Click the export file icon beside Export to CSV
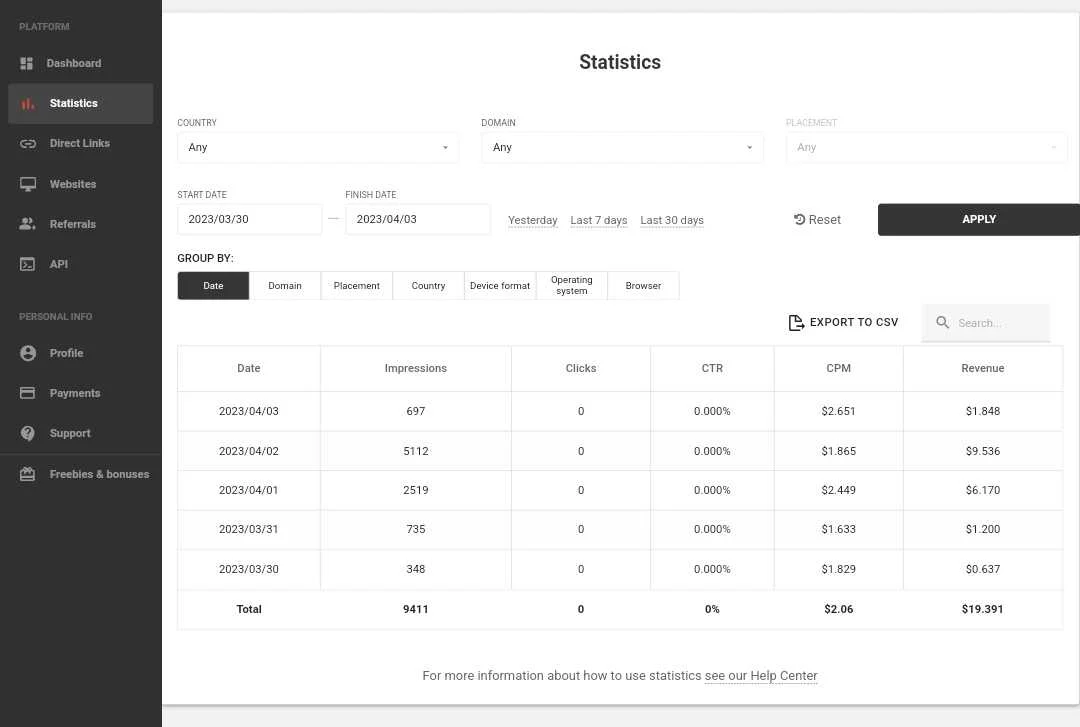The width and height of the screenshot is (1080, 727). point(796,322)
